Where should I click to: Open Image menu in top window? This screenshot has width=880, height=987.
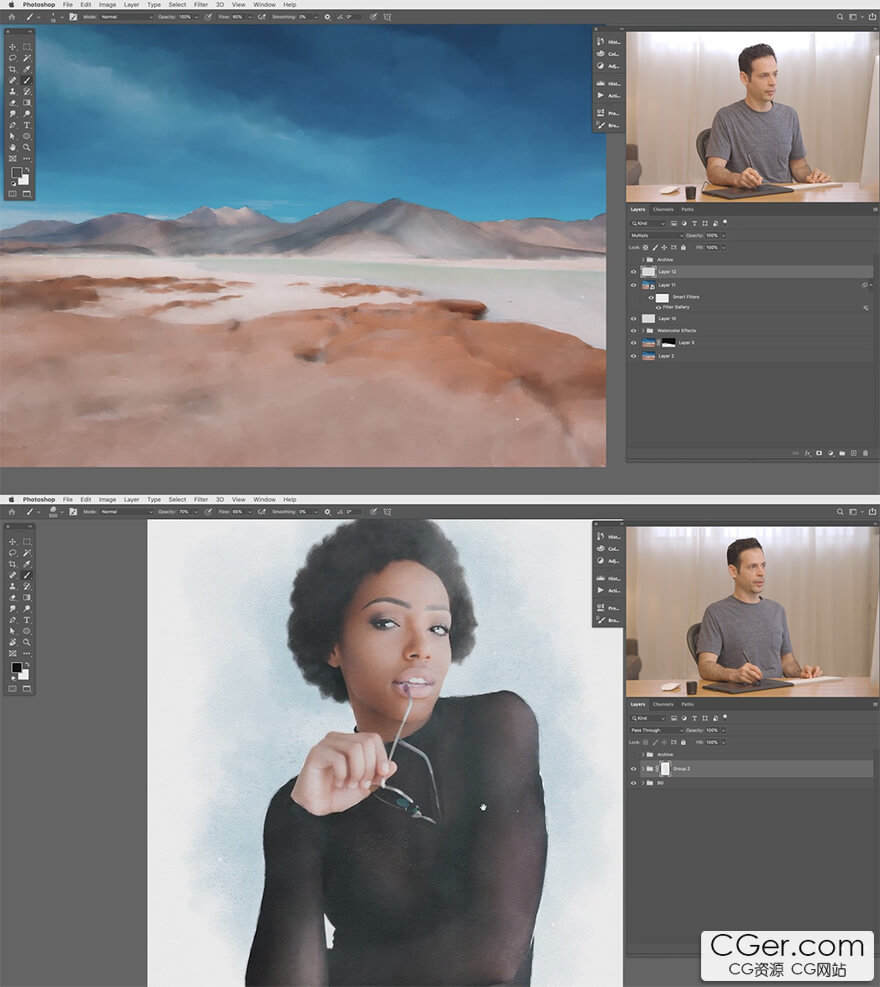point(107,4)
